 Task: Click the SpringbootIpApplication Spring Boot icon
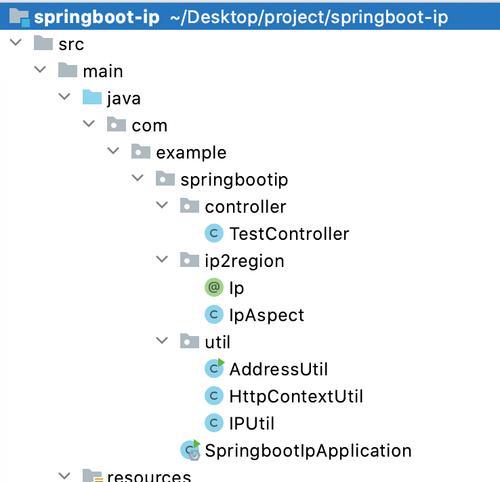point(190,450)
